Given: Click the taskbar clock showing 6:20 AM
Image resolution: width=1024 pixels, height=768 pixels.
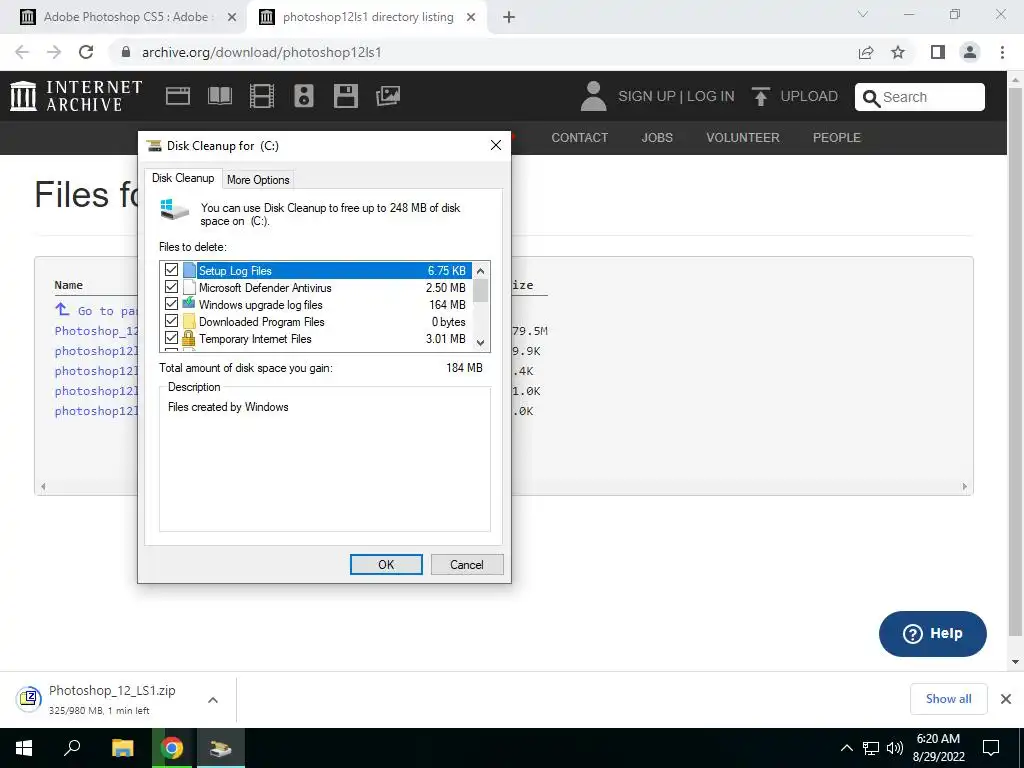Looking at the screenshot, I should point(938,748).
